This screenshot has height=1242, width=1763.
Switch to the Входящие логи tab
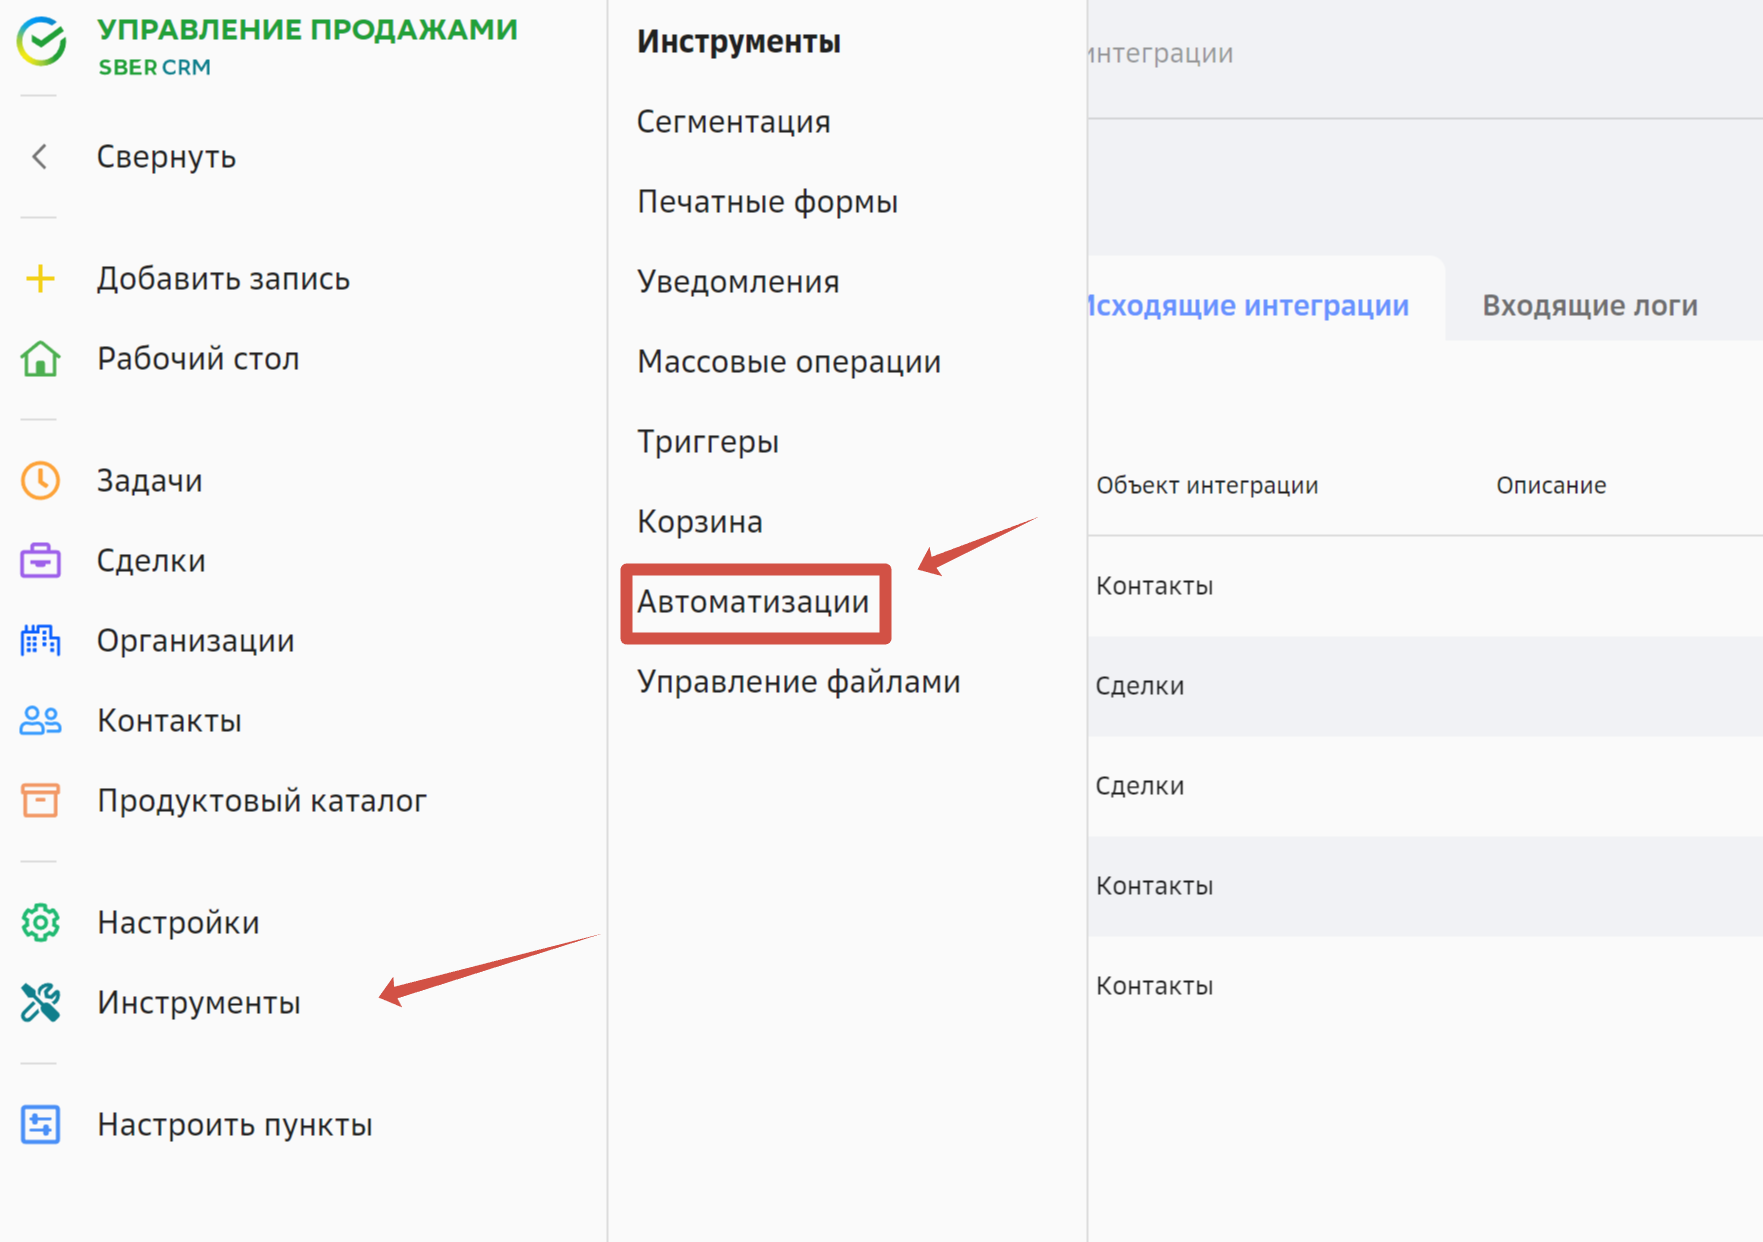coord(1589,305)
